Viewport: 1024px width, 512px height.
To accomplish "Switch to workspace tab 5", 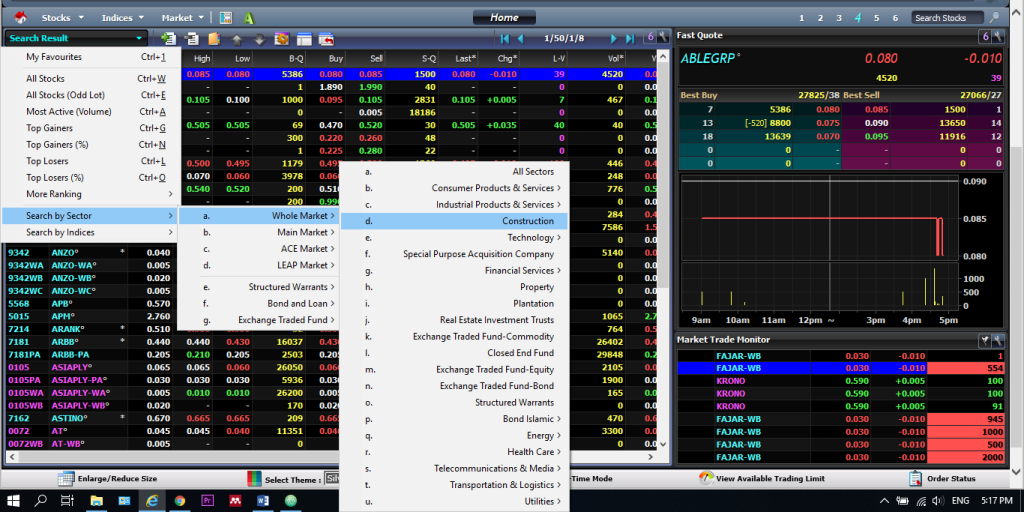I will [877, 18].
